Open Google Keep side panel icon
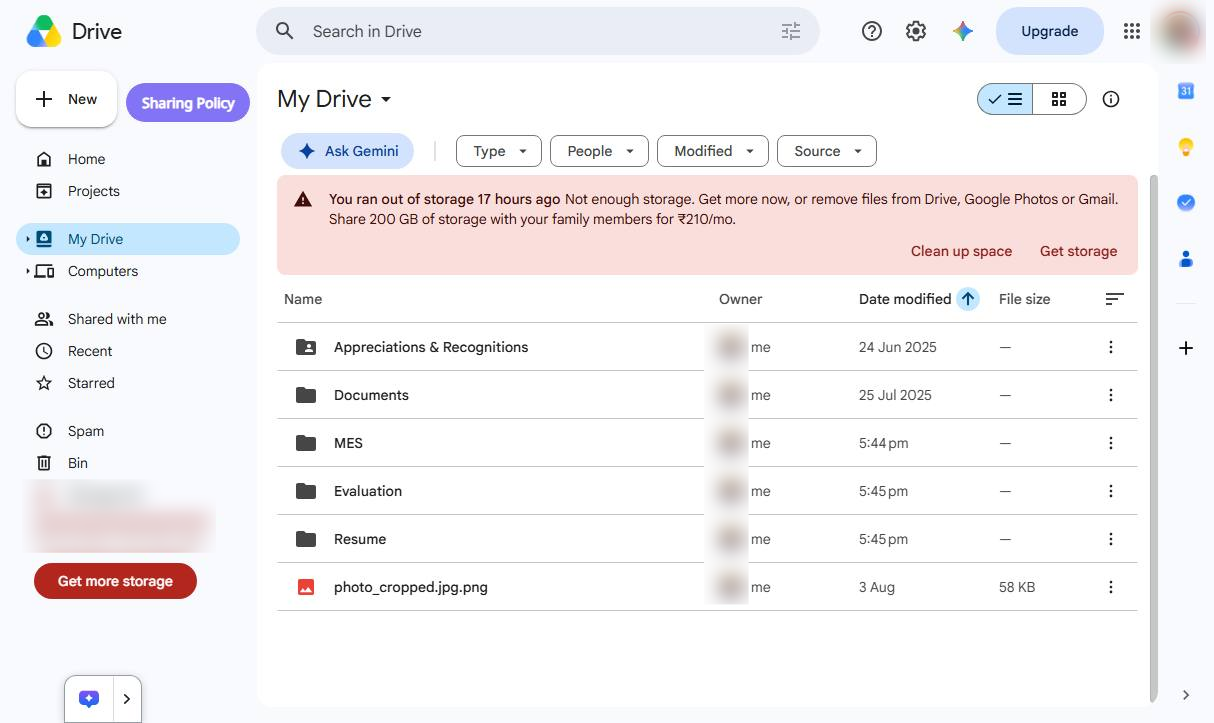This screenshot has height=723, width=1214. [1186, 147]
